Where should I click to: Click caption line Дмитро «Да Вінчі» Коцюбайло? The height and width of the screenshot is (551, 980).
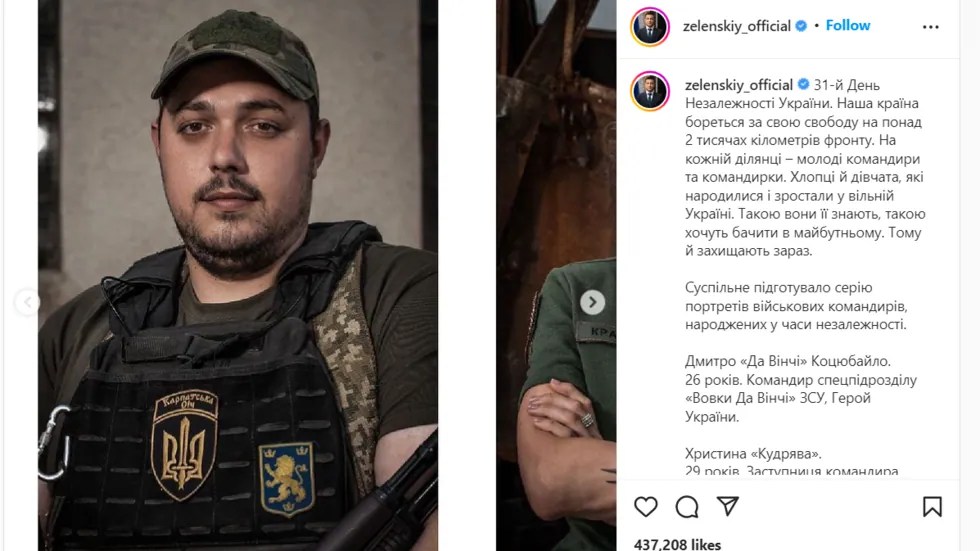point(788,361)
